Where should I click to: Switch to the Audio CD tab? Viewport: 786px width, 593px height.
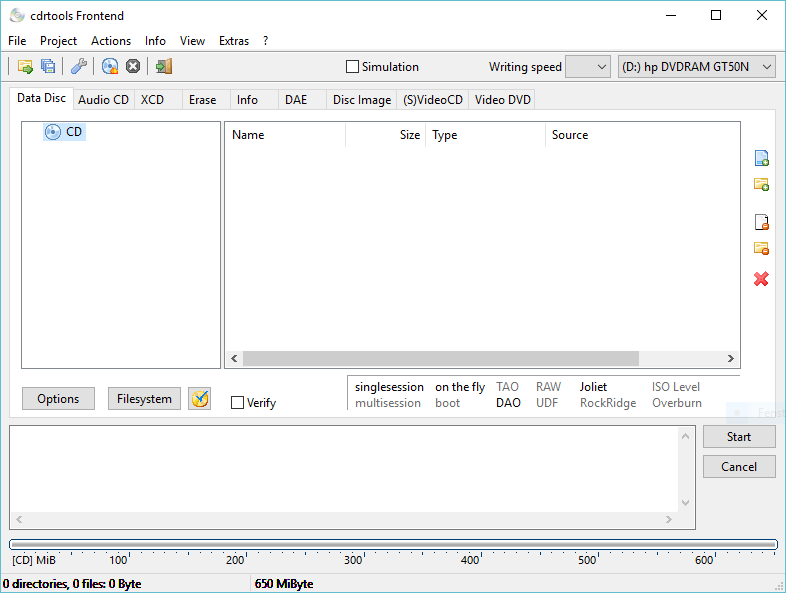[103, 100]
